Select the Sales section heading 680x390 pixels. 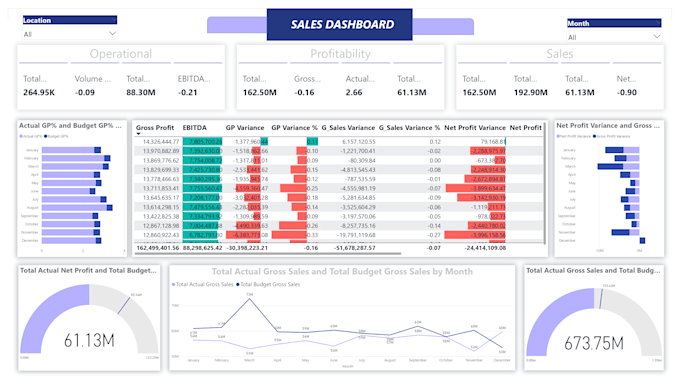559,54
